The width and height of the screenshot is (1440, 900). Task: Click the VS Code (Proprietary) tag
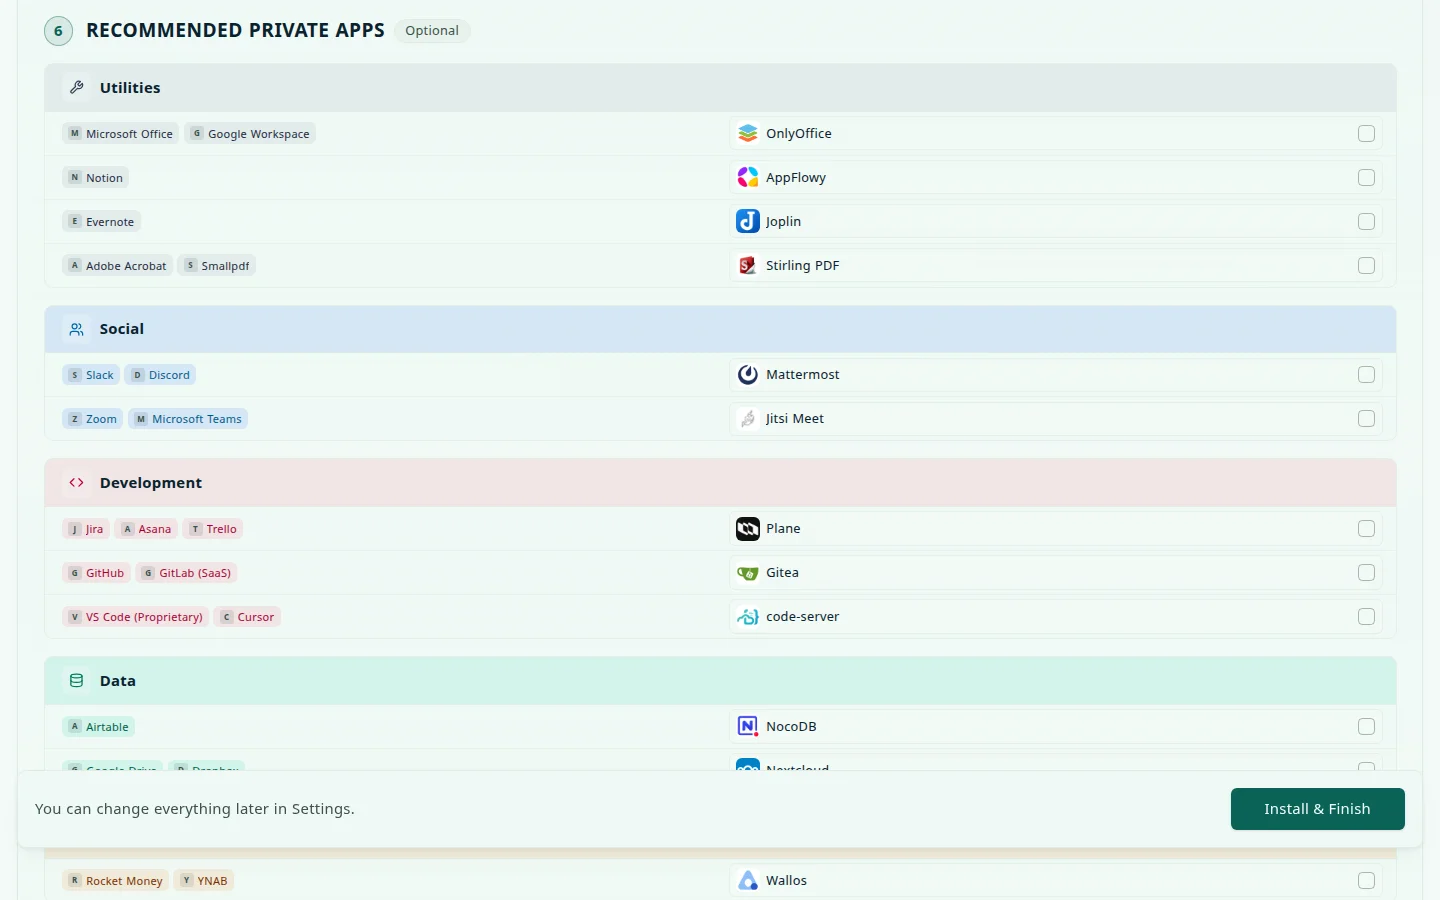pyautogui.click(x=135, y=617)
